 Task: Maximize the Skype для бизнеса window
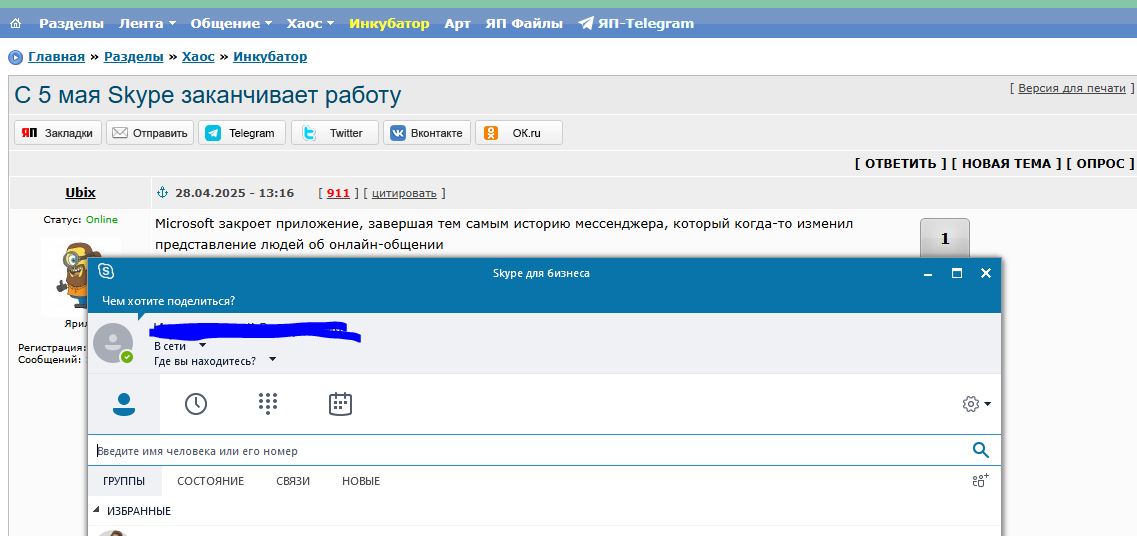tap(956, 273)
